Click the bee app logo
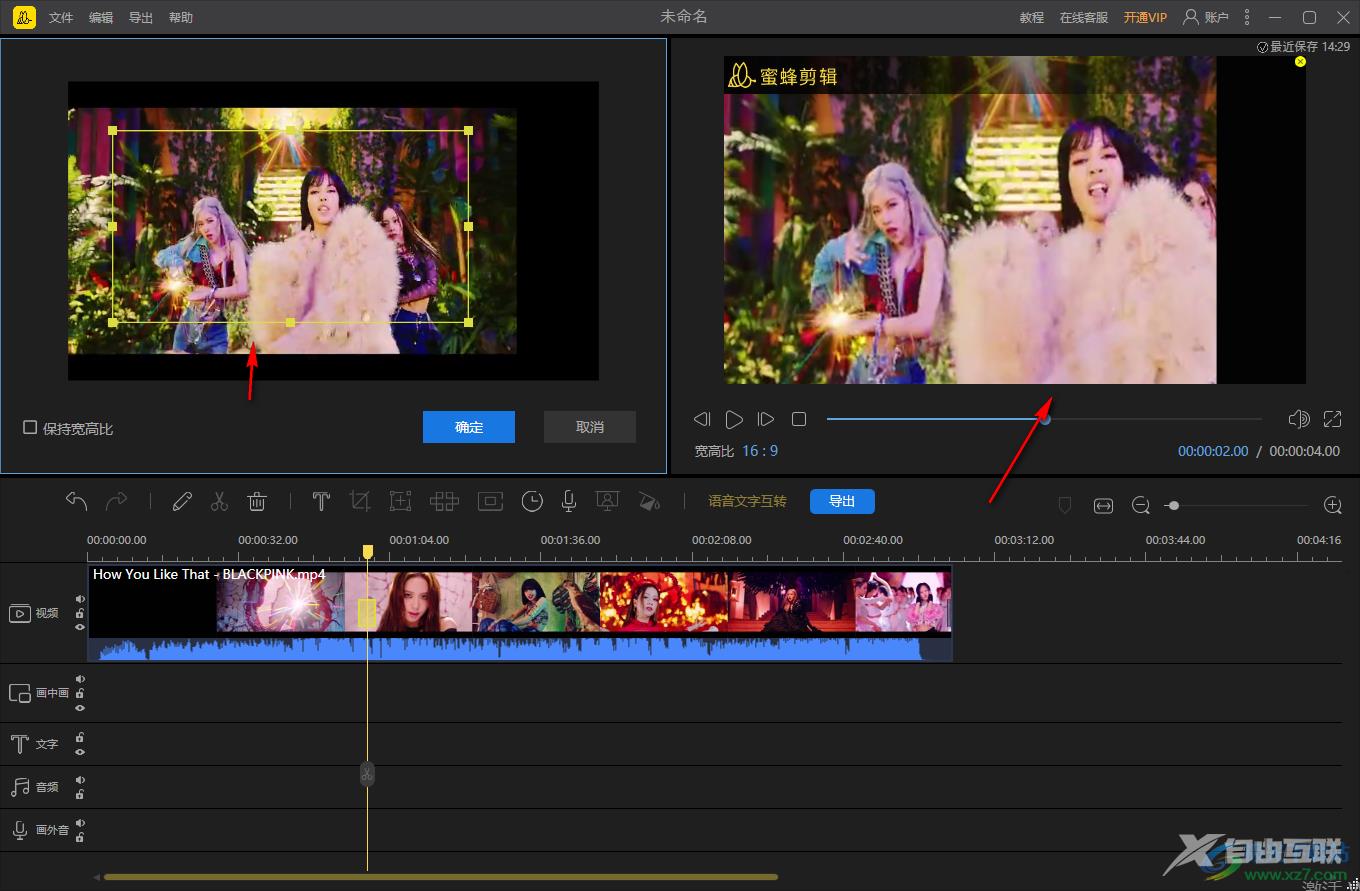Image resolution: width=1360 pixels, height=891 pixels. click(x=25, y=17)
